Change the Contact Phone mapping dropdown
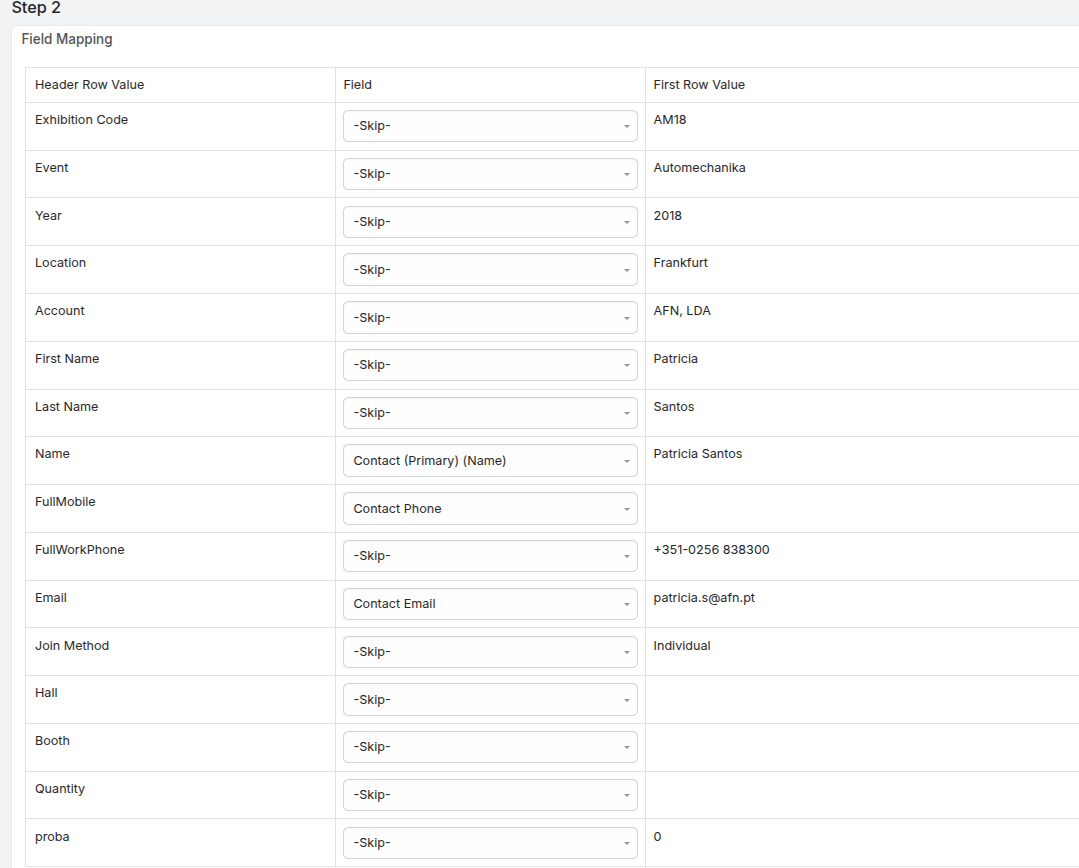The image size is (1079, 868). click(x=490, y=509)
